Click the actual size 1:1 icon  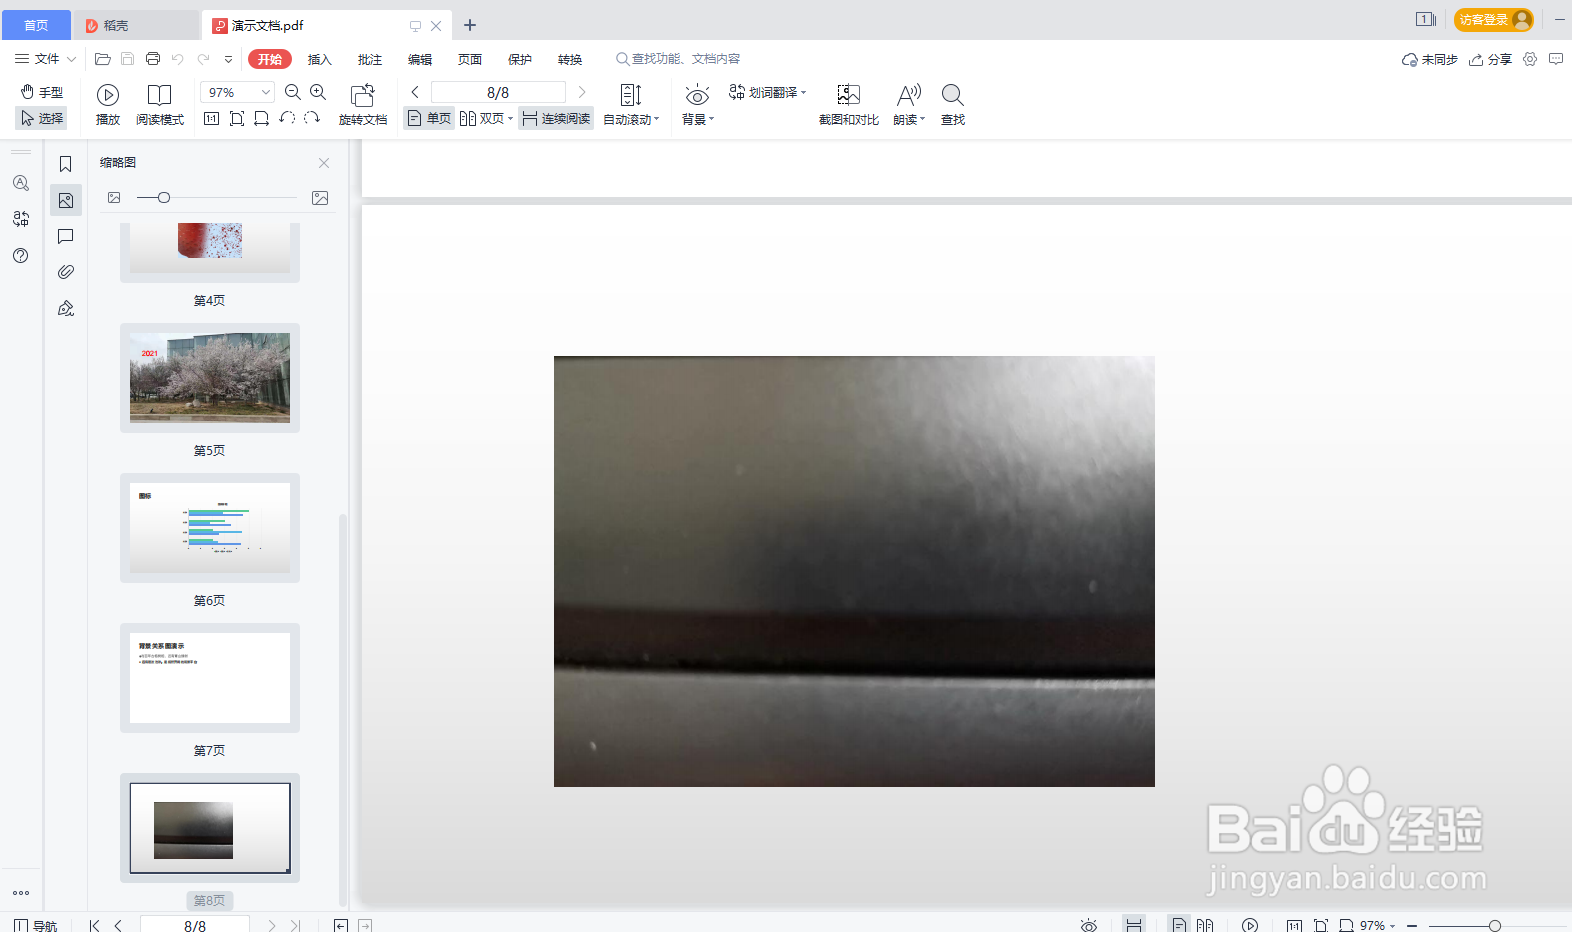point(211,118)
